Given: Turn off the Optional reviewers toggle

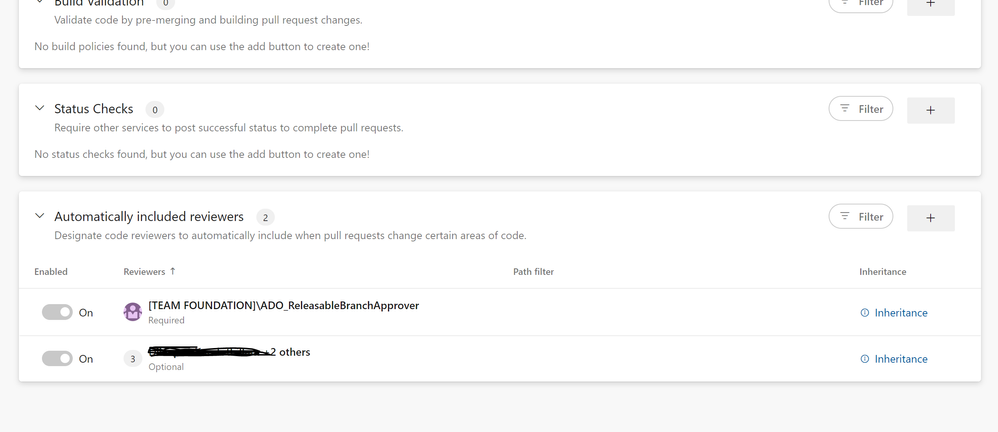Looking at the screenshot, I should click(57, 359).
